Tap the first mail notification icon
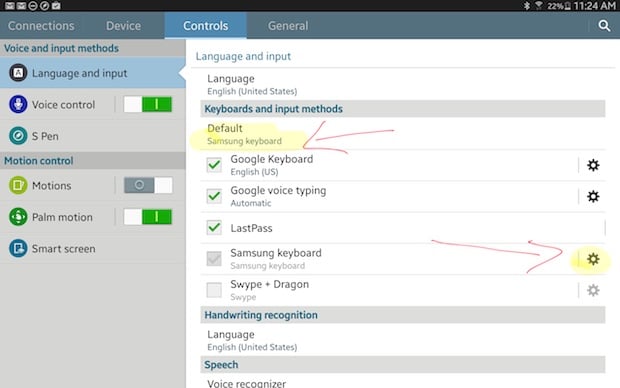Screen dimensions: 620x388 9,6
